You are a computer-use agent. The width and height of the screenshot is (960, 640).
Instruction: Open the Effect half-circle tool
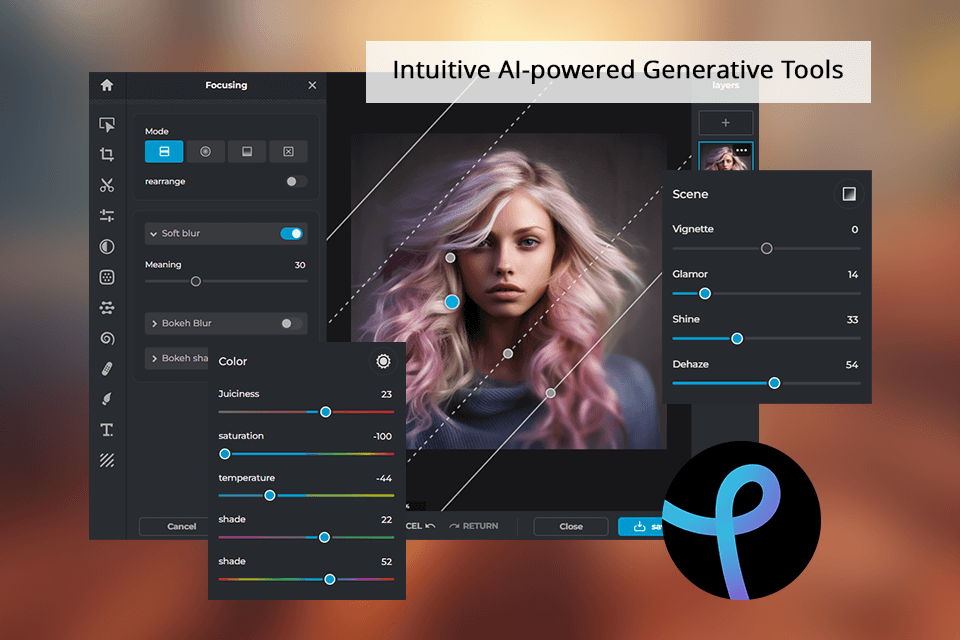[107, 246]
